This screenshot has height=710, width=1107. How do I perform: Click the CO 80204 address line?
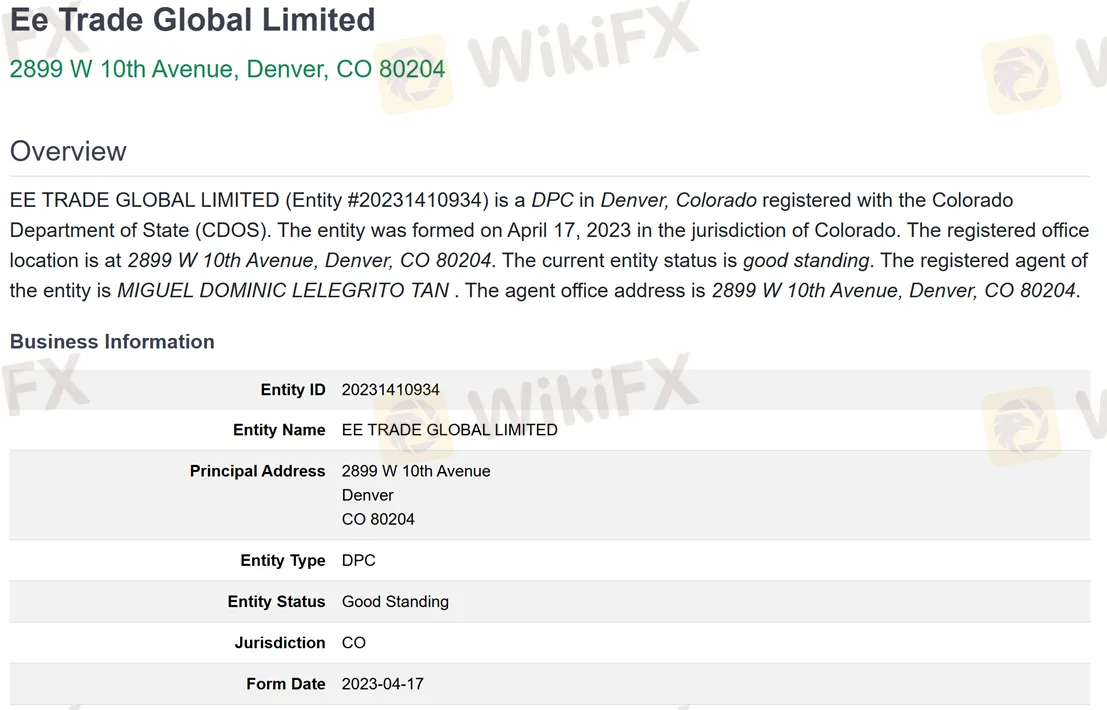378,519
